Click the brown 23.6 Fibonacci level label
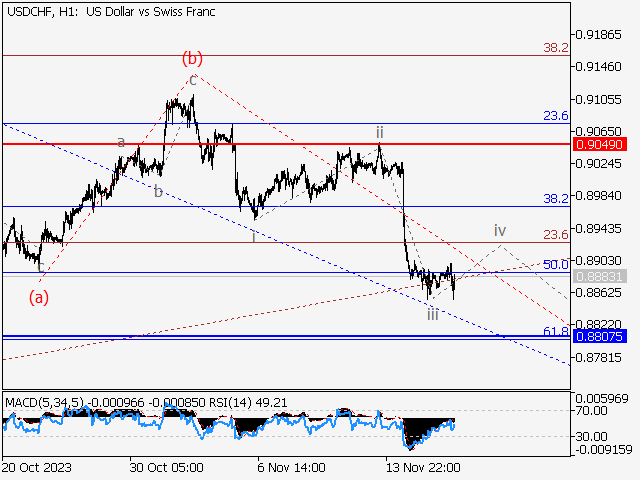The height and width of the screenshot is (480, 640). (556, 235)
